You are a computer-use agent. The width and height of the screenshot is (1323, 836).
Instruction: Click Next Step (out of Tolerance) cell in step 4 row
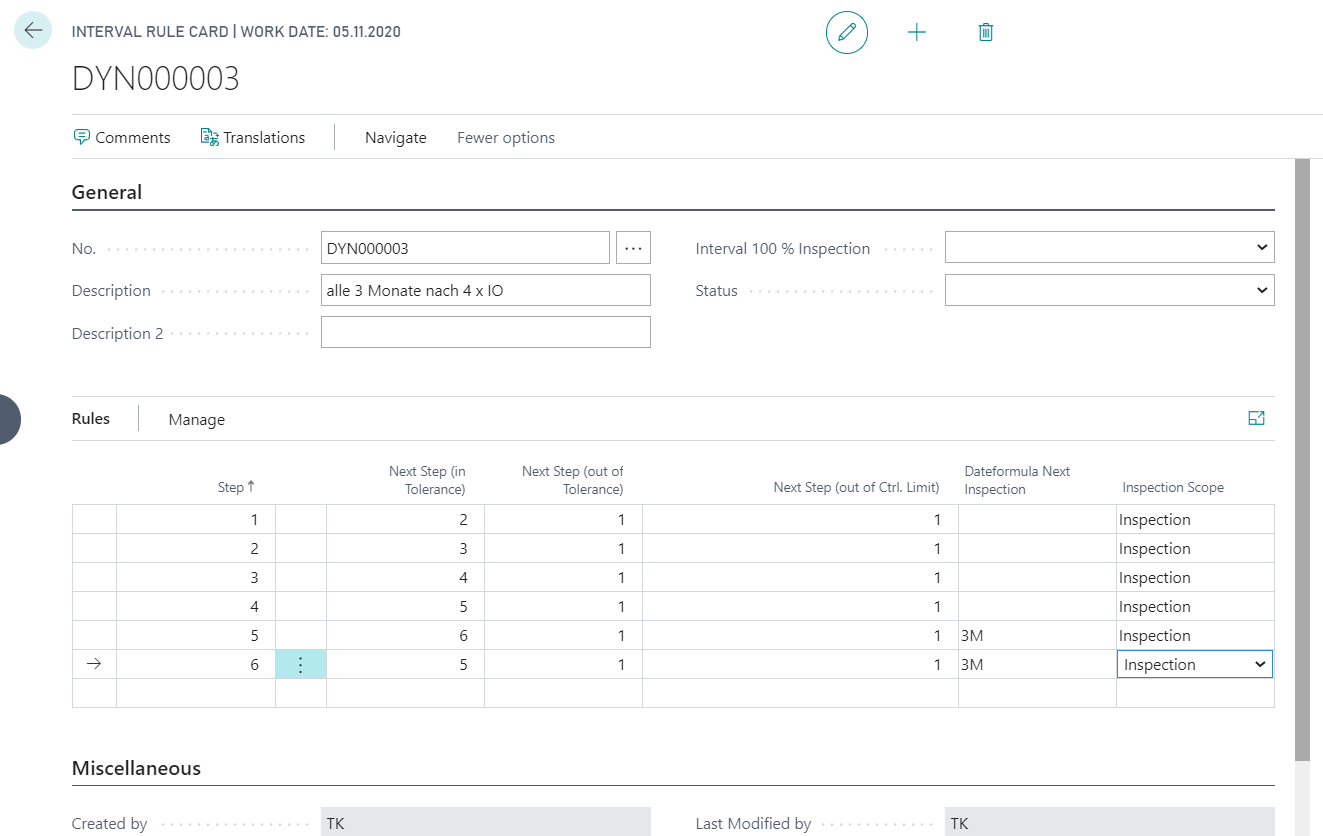(563, 606)
